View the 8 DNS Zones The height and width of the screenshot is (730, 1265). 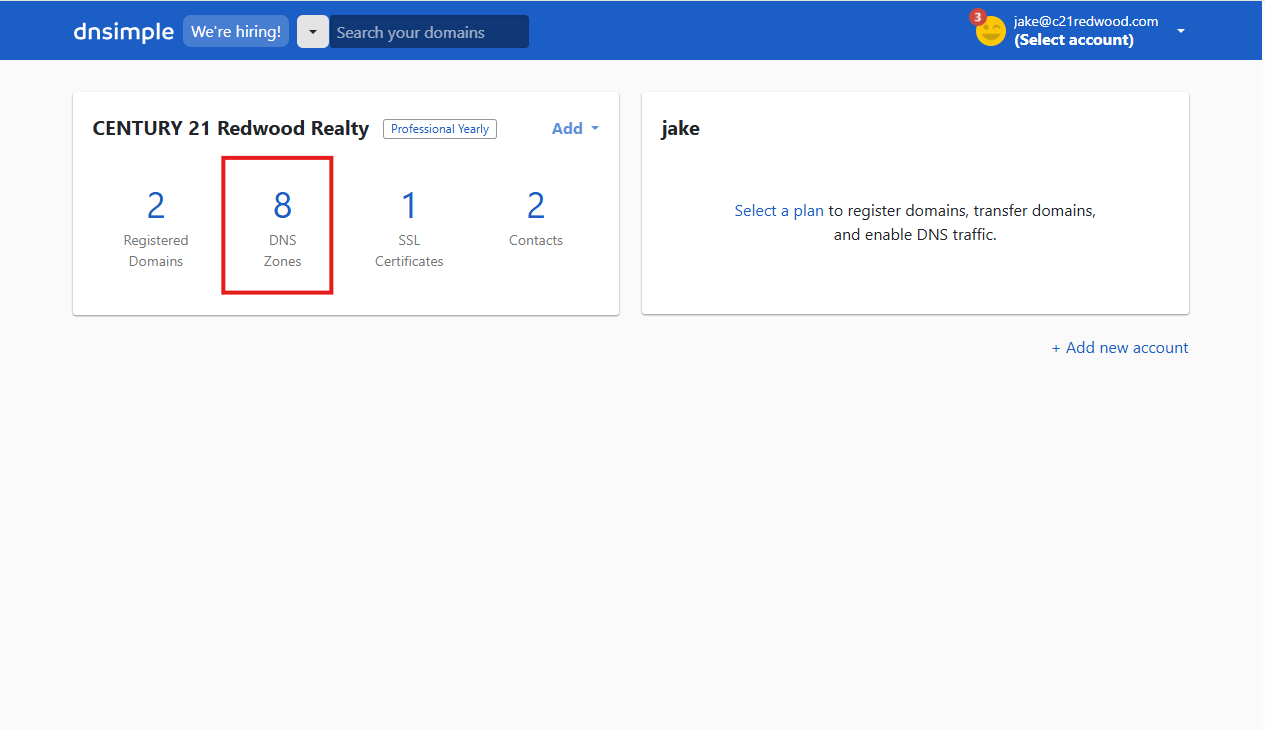click(x=283, y=227)
